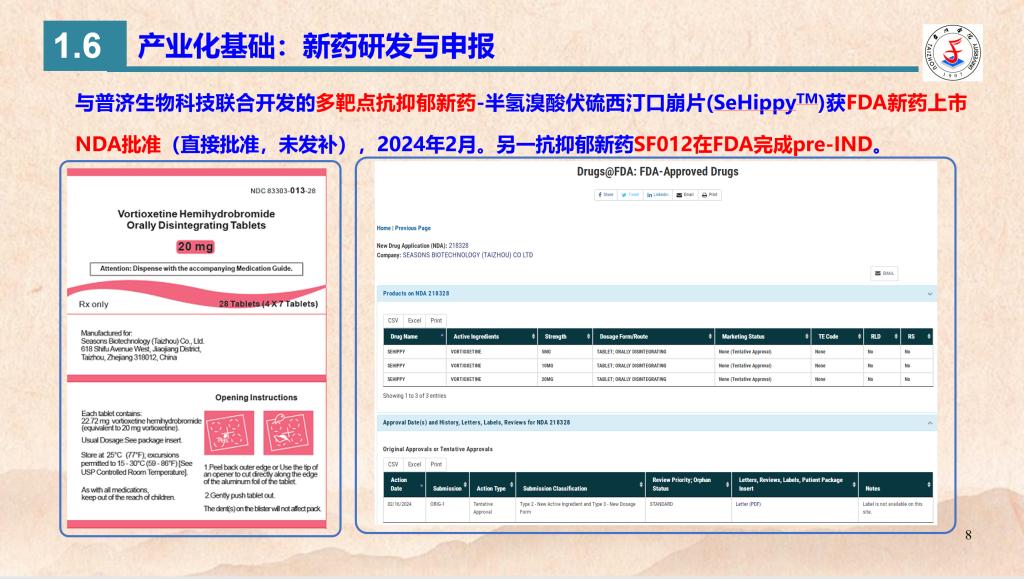Sort by the Marketing Status column header

pyautogui.click(x=763, y=337)
